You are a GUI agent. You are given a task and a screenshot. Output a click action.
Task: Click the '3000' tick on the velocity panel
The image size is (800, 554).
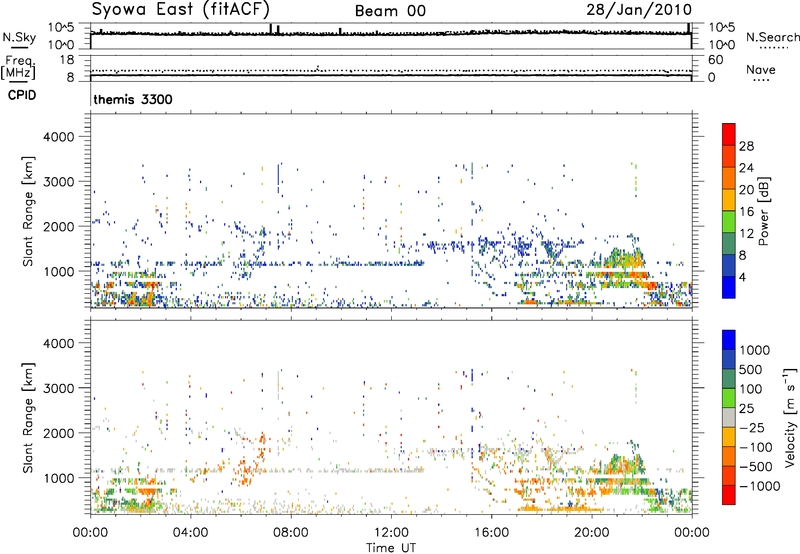point(58,388)
